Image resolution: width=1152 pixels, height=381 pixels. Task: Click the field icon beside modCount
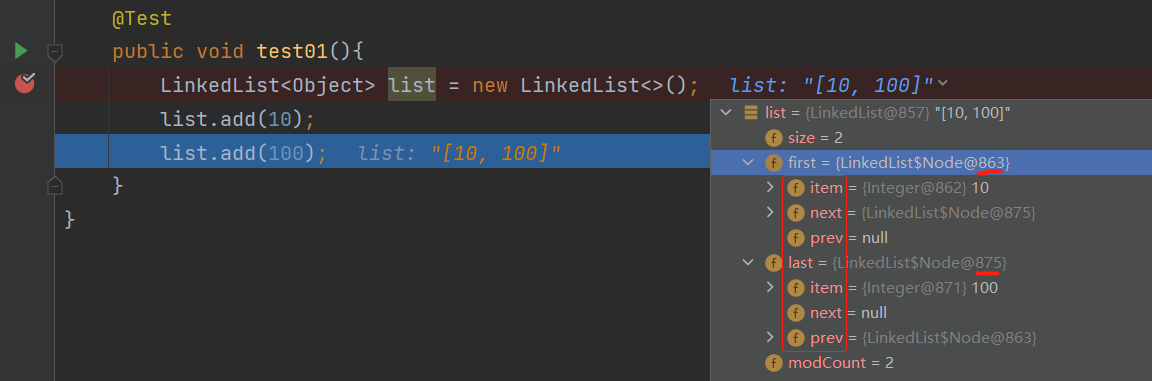coord(774,363)
